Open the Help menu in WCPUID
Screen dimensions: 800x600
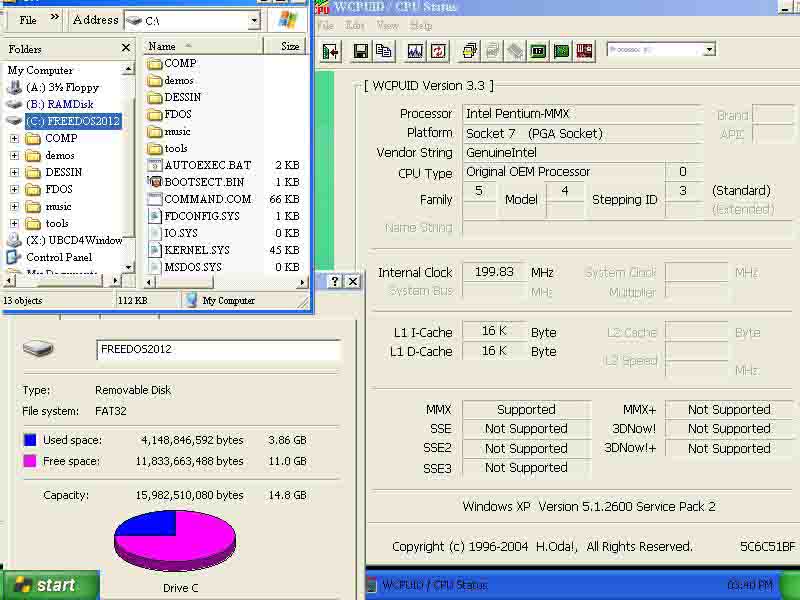pos(421,25)
